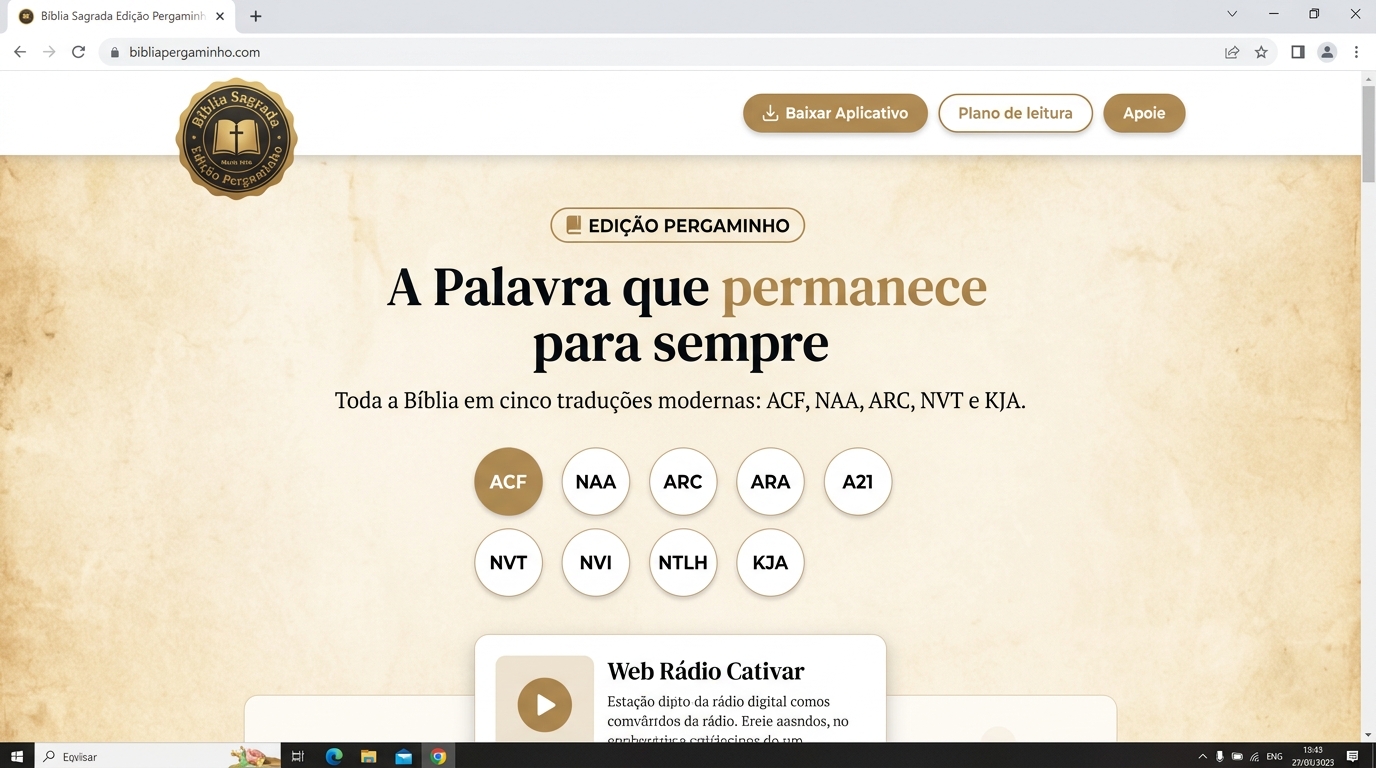
Task: Open Chrome three-dot menu
Action: (x=1356, y=52)
